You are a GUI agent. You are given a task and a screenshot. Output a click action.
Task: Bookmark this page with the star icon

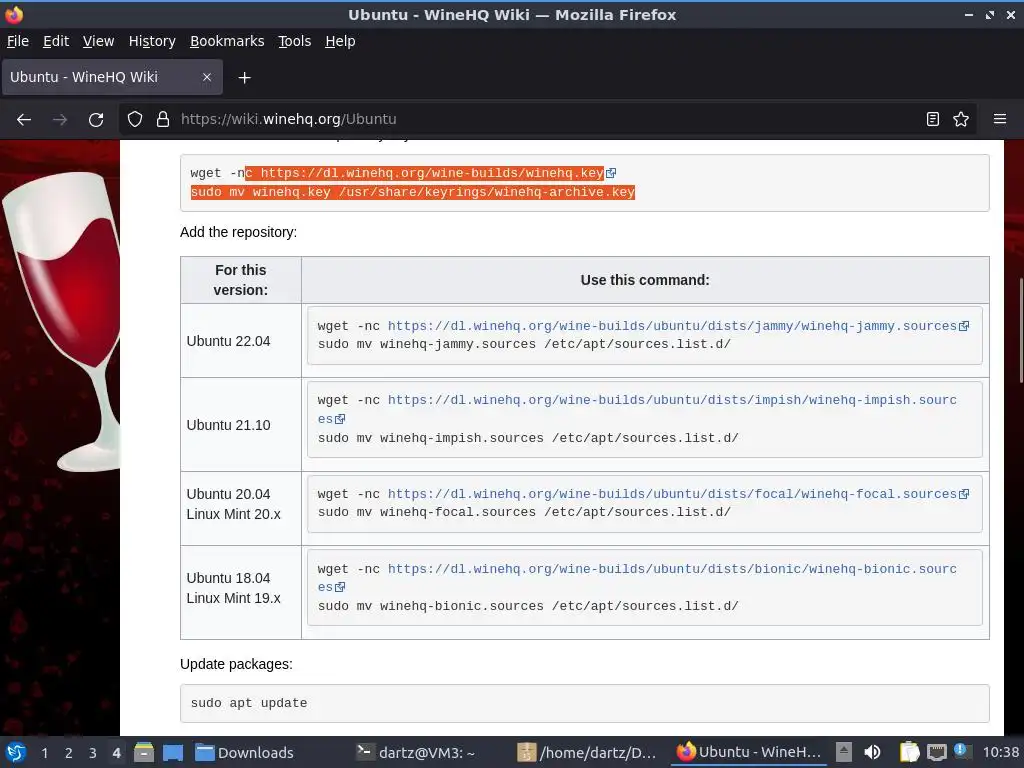(961, 119)
